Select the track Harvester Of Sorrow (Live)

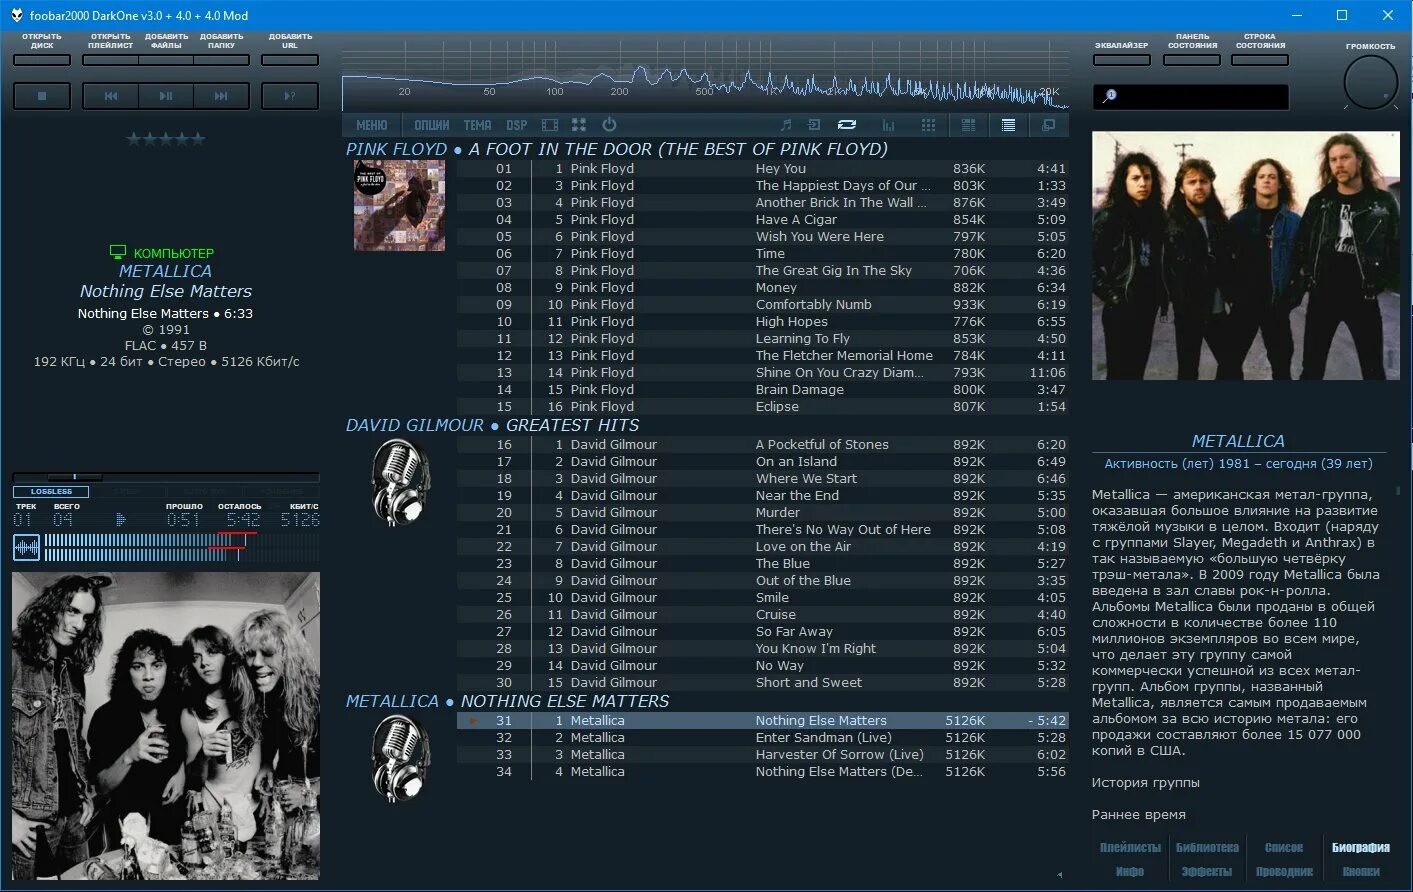pos(762,754)
